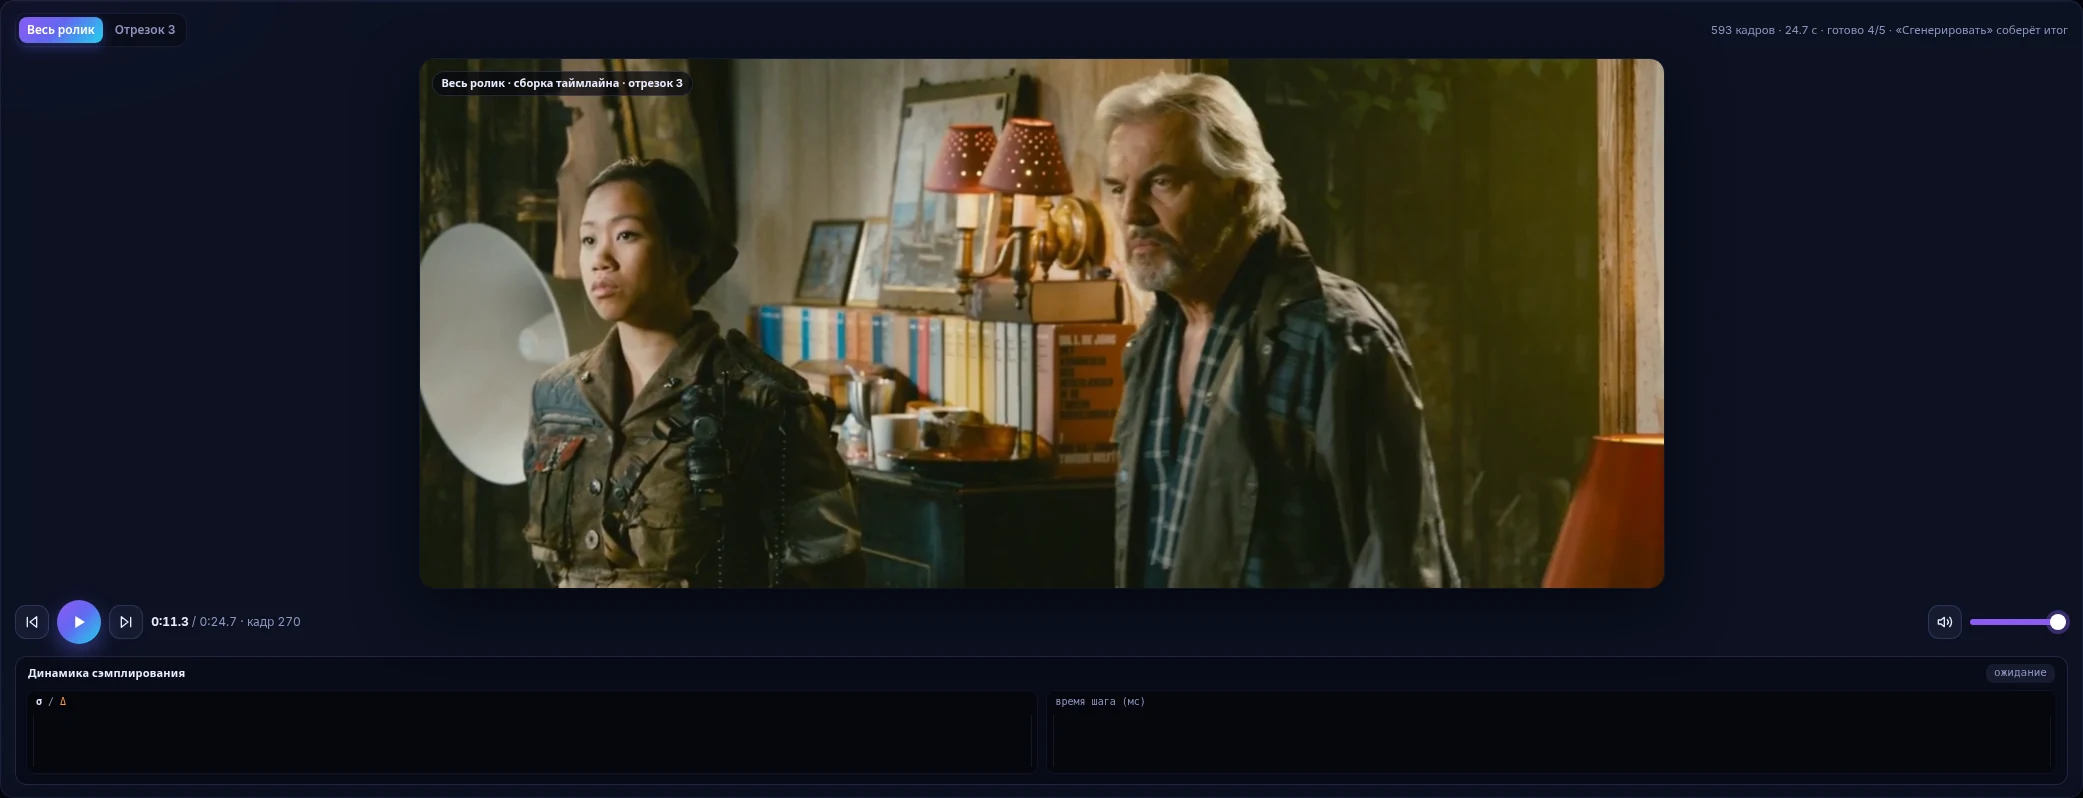This screenshot has height=798, width=2083.
Task: Click the status text "593 кадров · 24.7 с"
Action: (1765, 30)
